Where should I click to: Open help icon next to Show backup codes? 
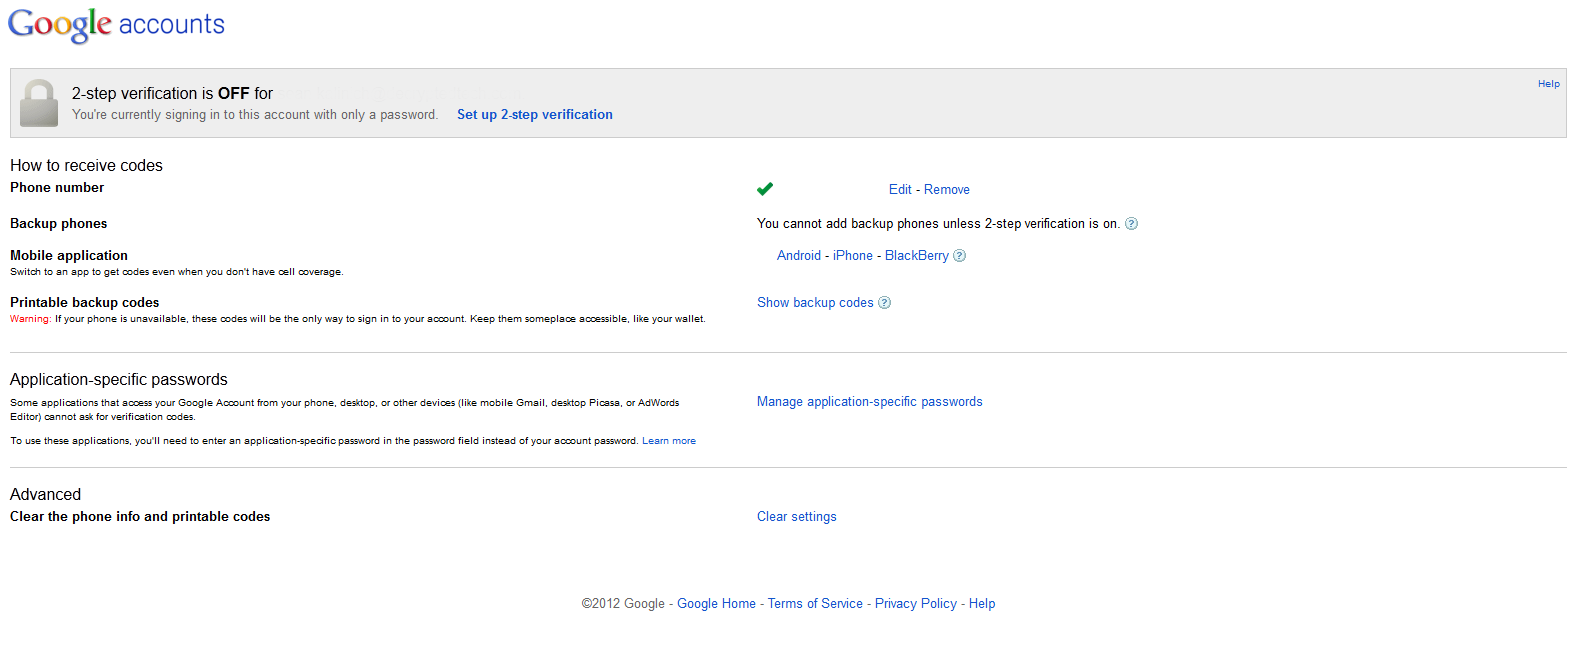884,303
